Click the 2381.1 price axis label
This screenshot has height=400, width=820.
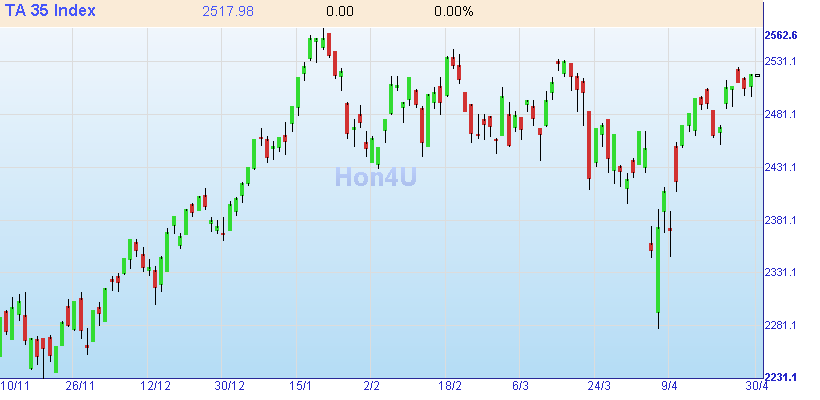(x=781, y=220)
